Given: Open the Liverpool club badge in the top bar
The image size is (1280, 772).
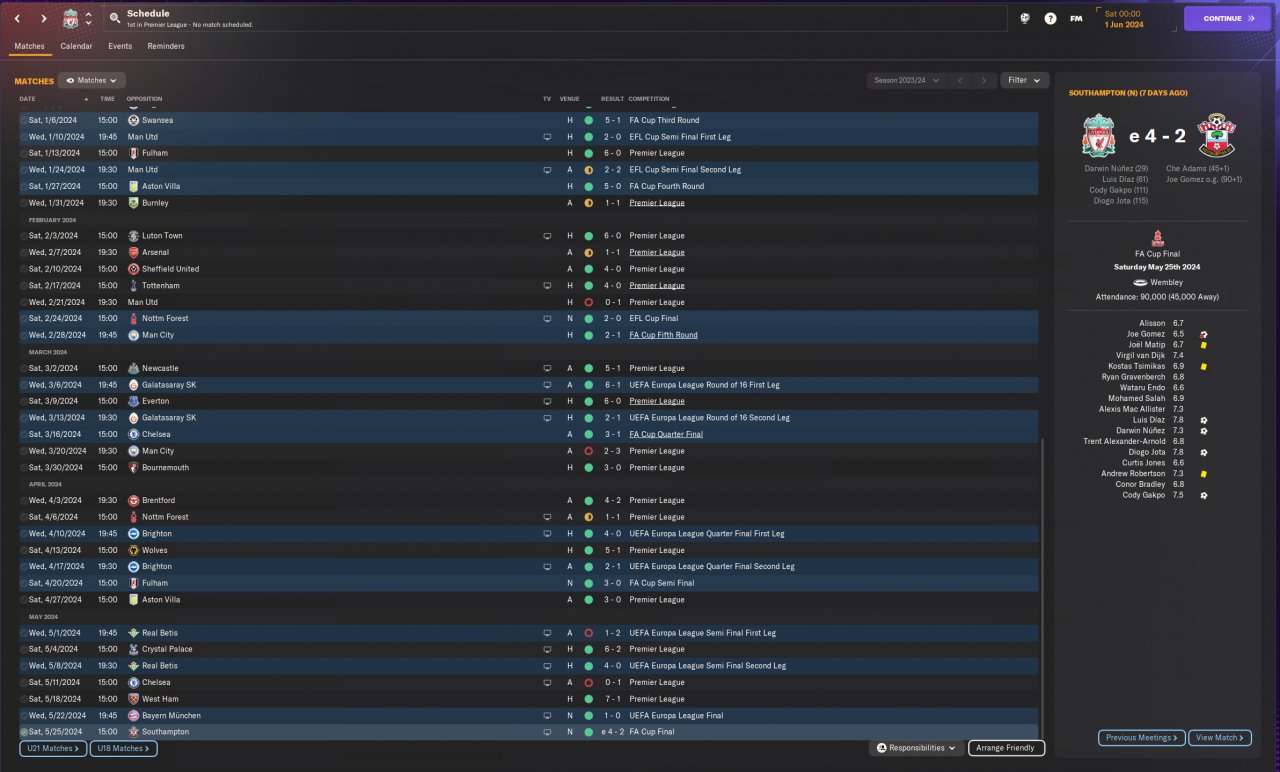Looking at the screenshot, I should point(70,19).
